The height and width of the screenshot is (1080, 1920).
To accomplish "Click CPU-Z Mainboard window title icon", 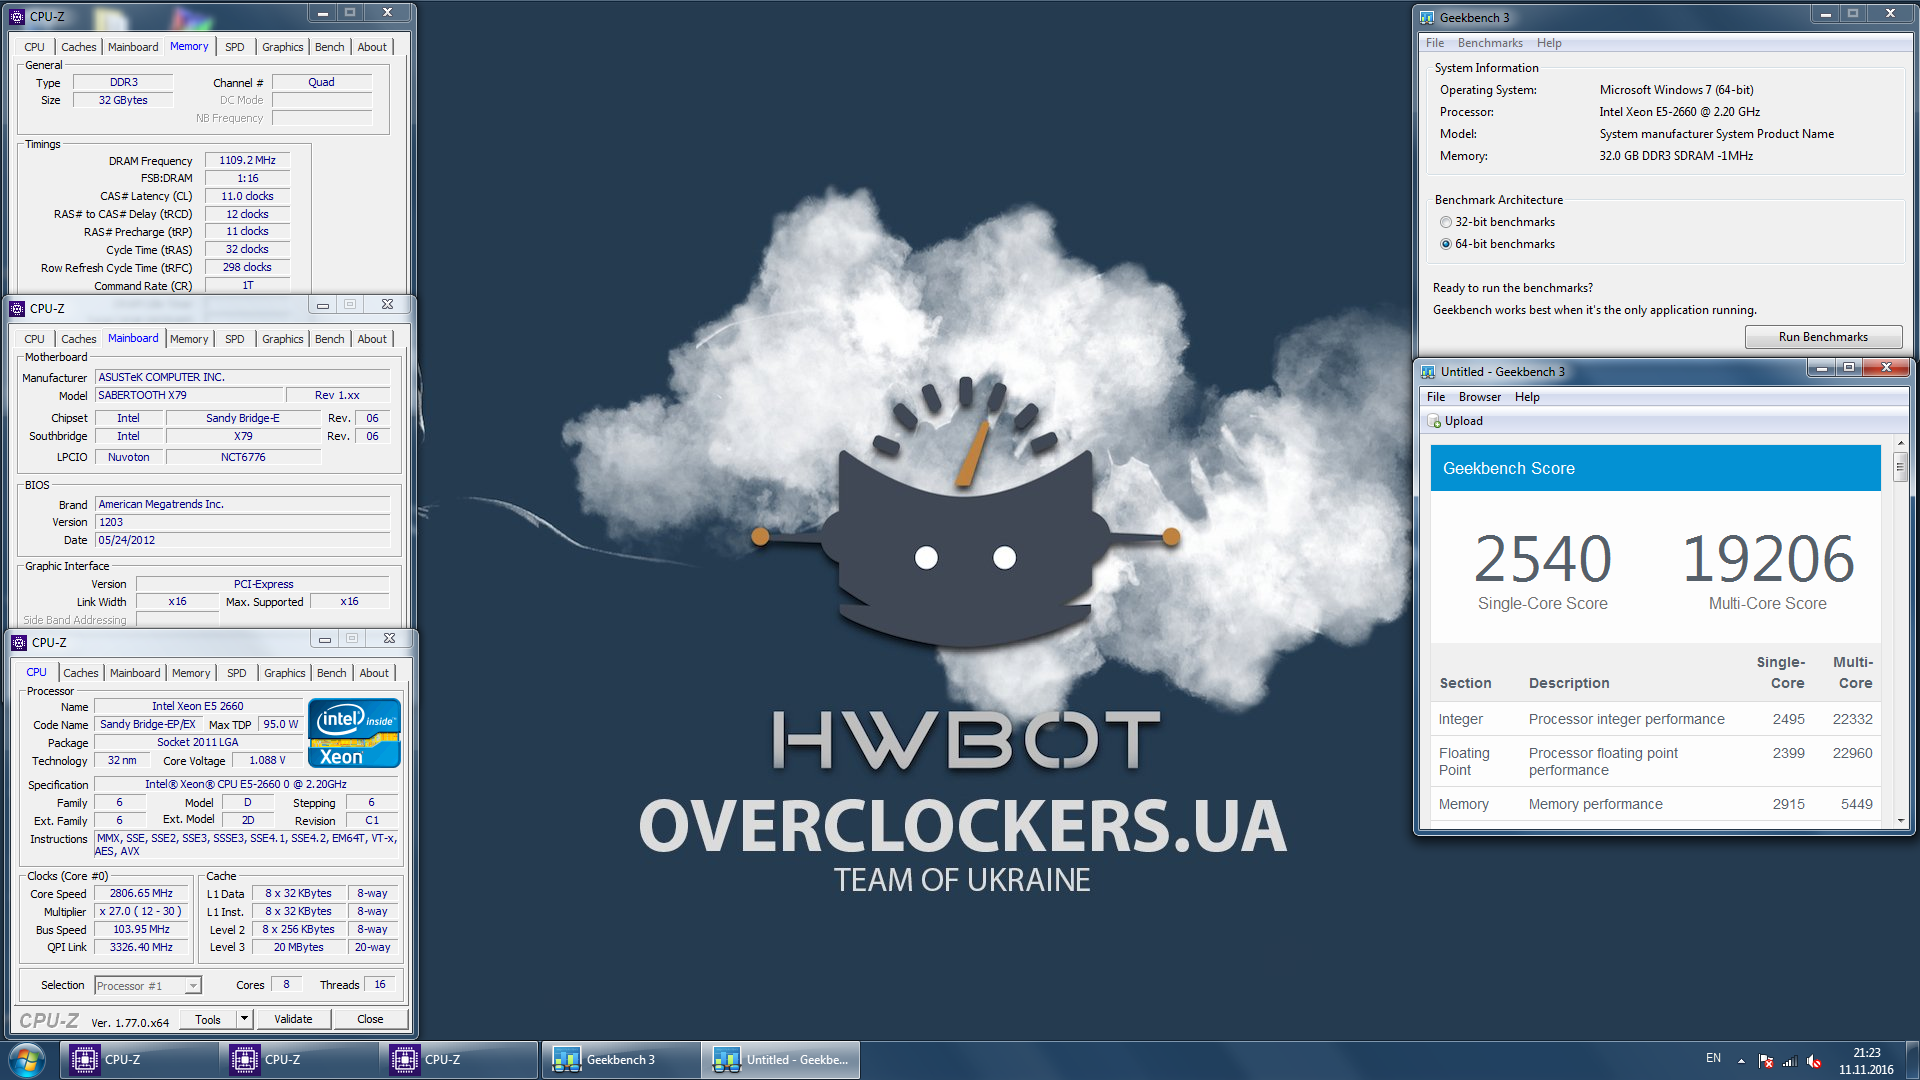I will (x=17, y=308).
